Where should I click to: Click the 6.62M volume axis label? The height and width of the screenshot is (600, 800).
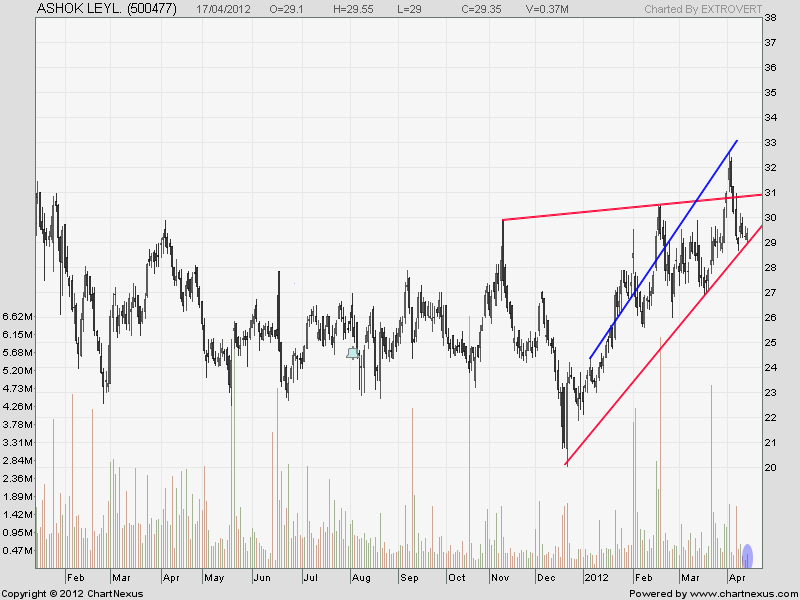pyautogui.click(x=19, y=317)
